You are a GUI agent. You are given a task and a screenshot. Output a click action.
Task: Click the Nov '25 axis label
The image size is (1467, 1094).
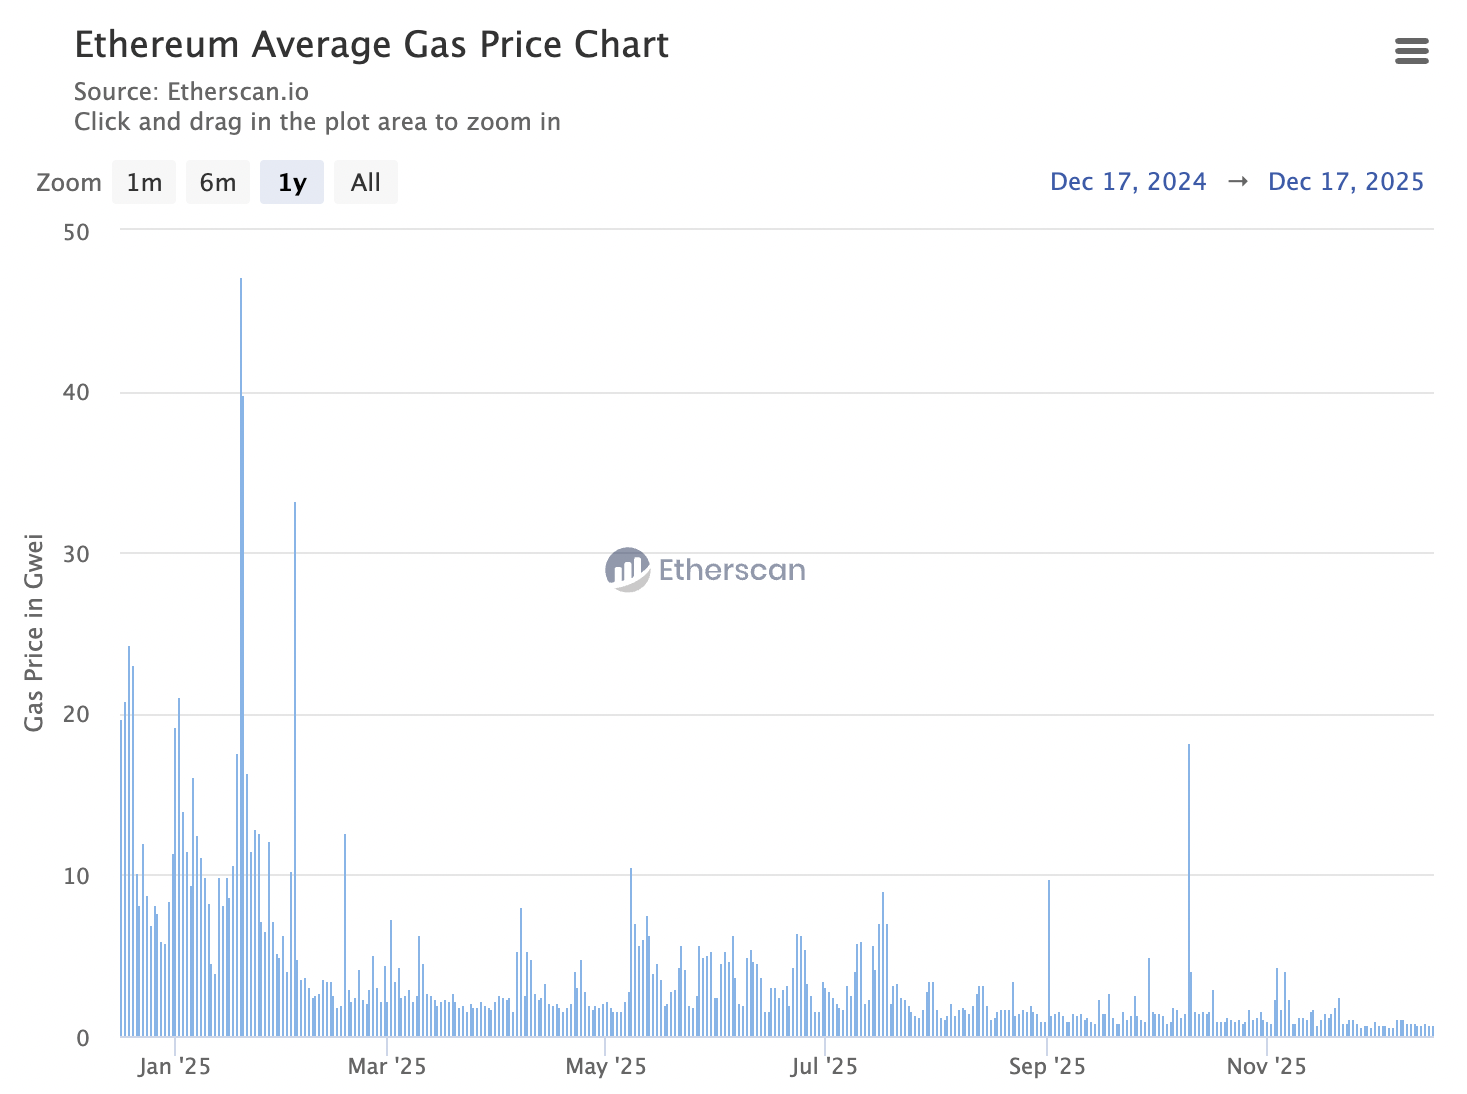click(x=1266, y=1066)
